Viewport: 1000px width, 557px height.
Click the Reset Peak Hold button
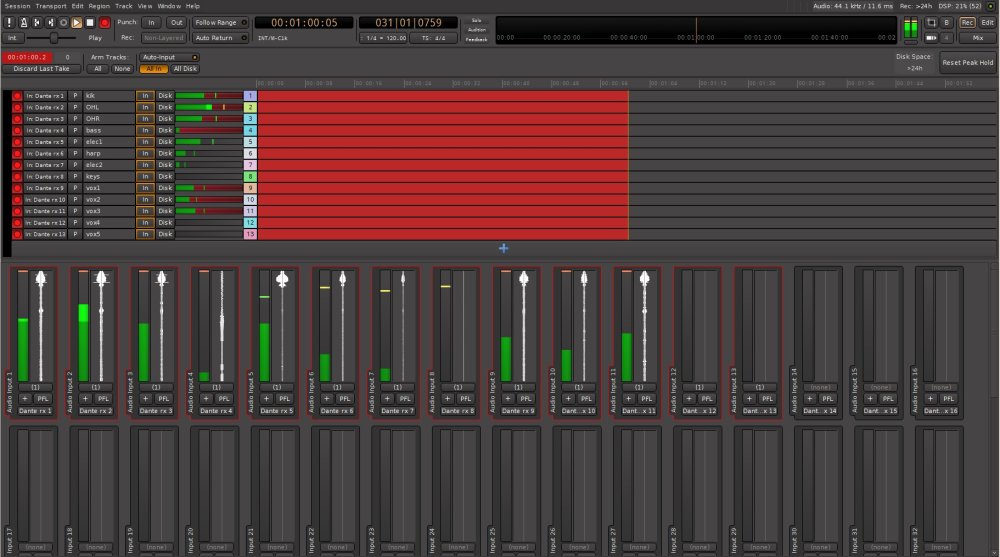coord(966,62)
